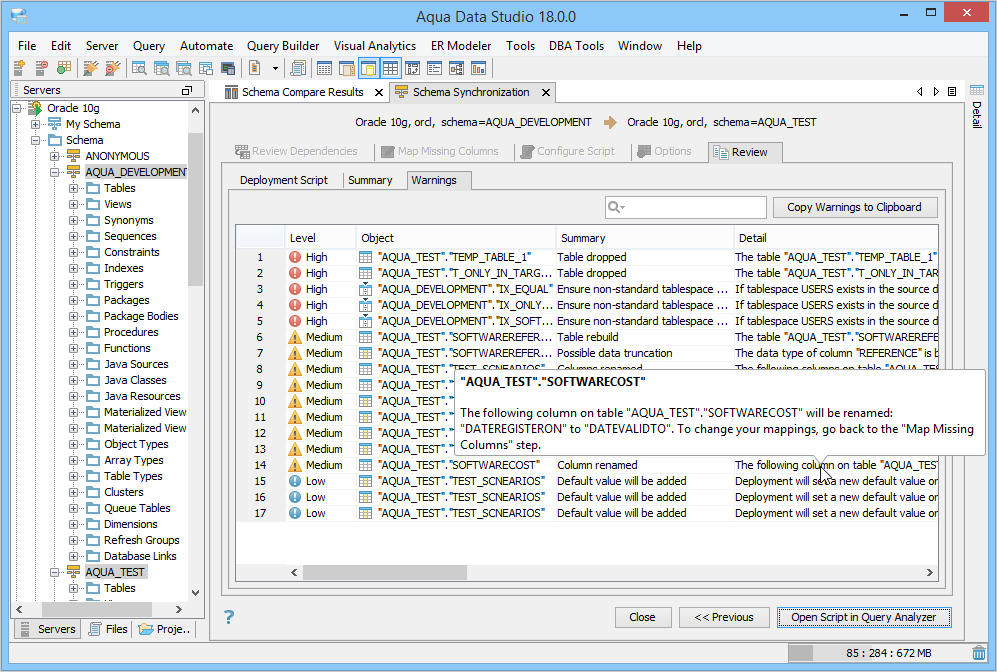
Task: Click Open Script in Query Analyzer
Action: [x=863, y=617]
